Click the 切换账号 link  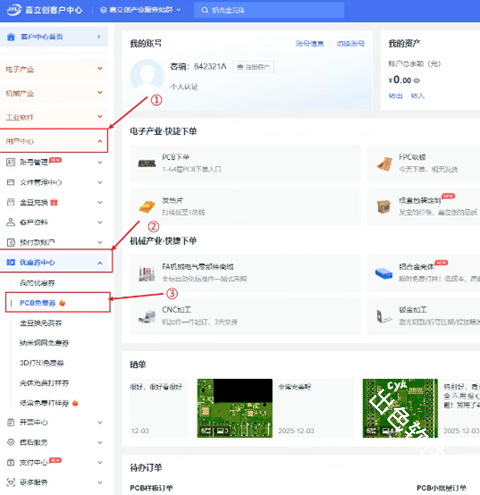pos(350,43)
